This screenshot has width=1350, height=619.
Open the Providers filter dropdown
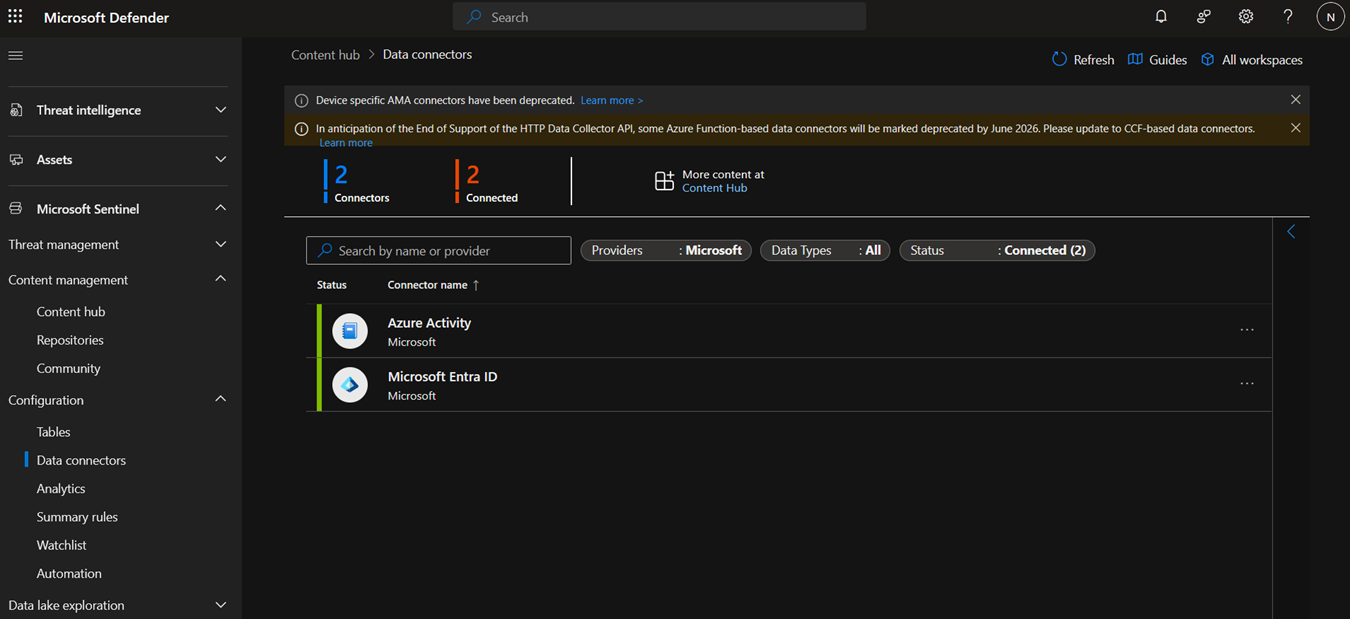click(x=666, y=250)
